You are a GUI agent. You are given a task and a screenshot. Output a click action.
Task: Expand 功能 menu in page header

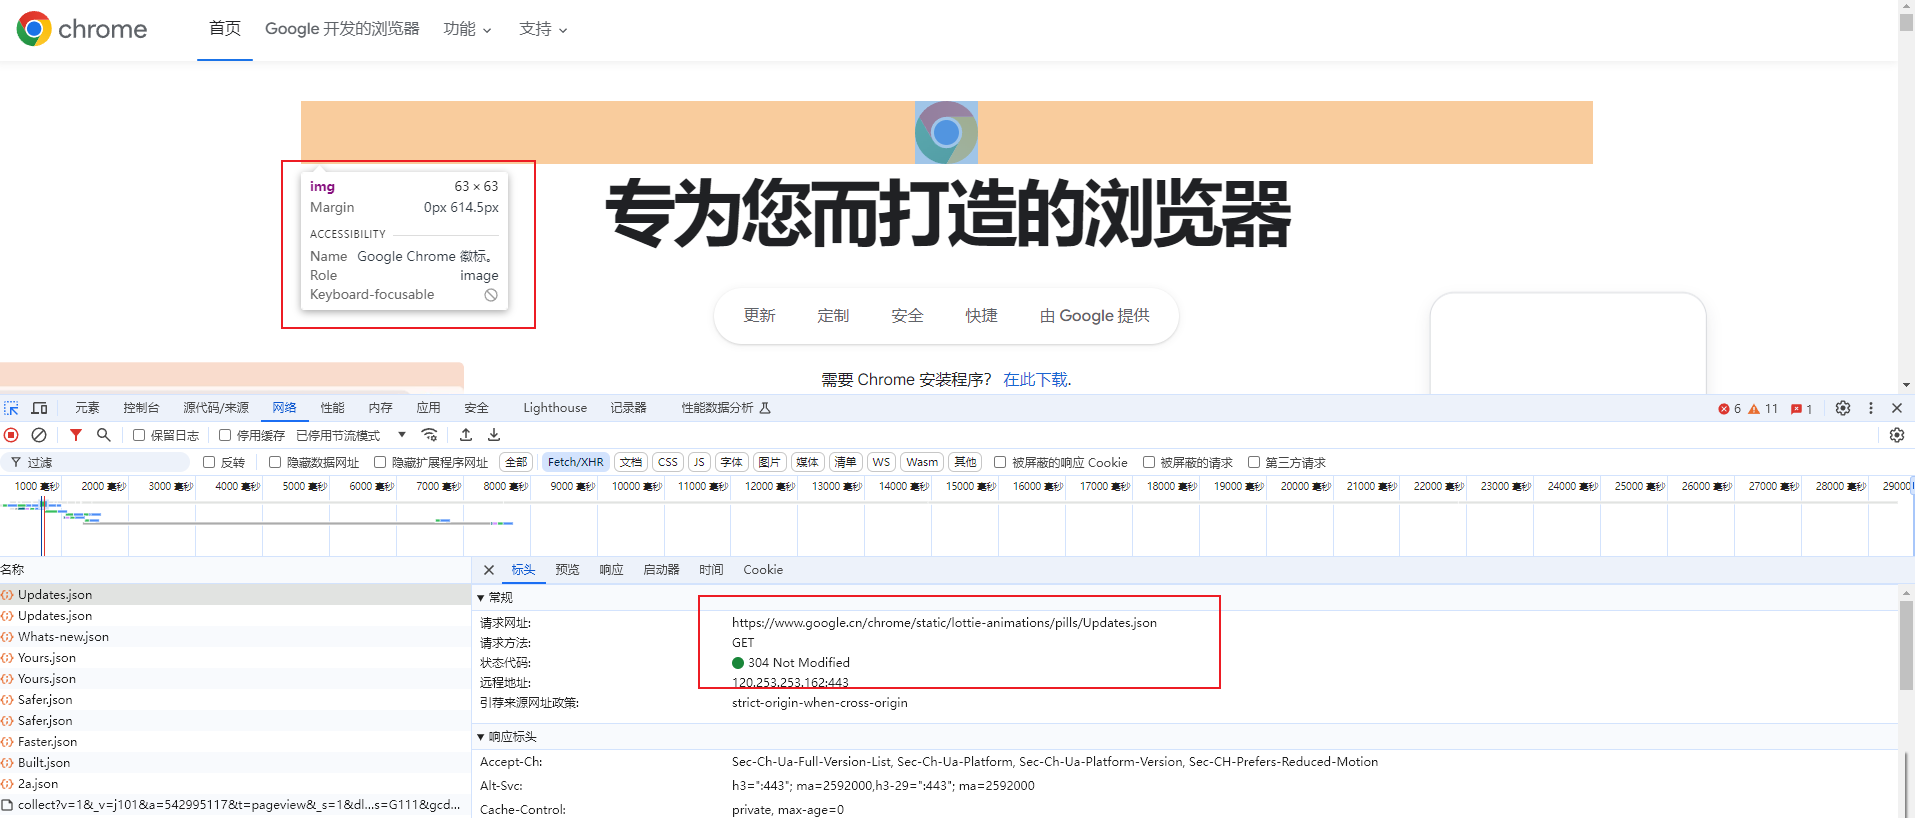(468, 29)
